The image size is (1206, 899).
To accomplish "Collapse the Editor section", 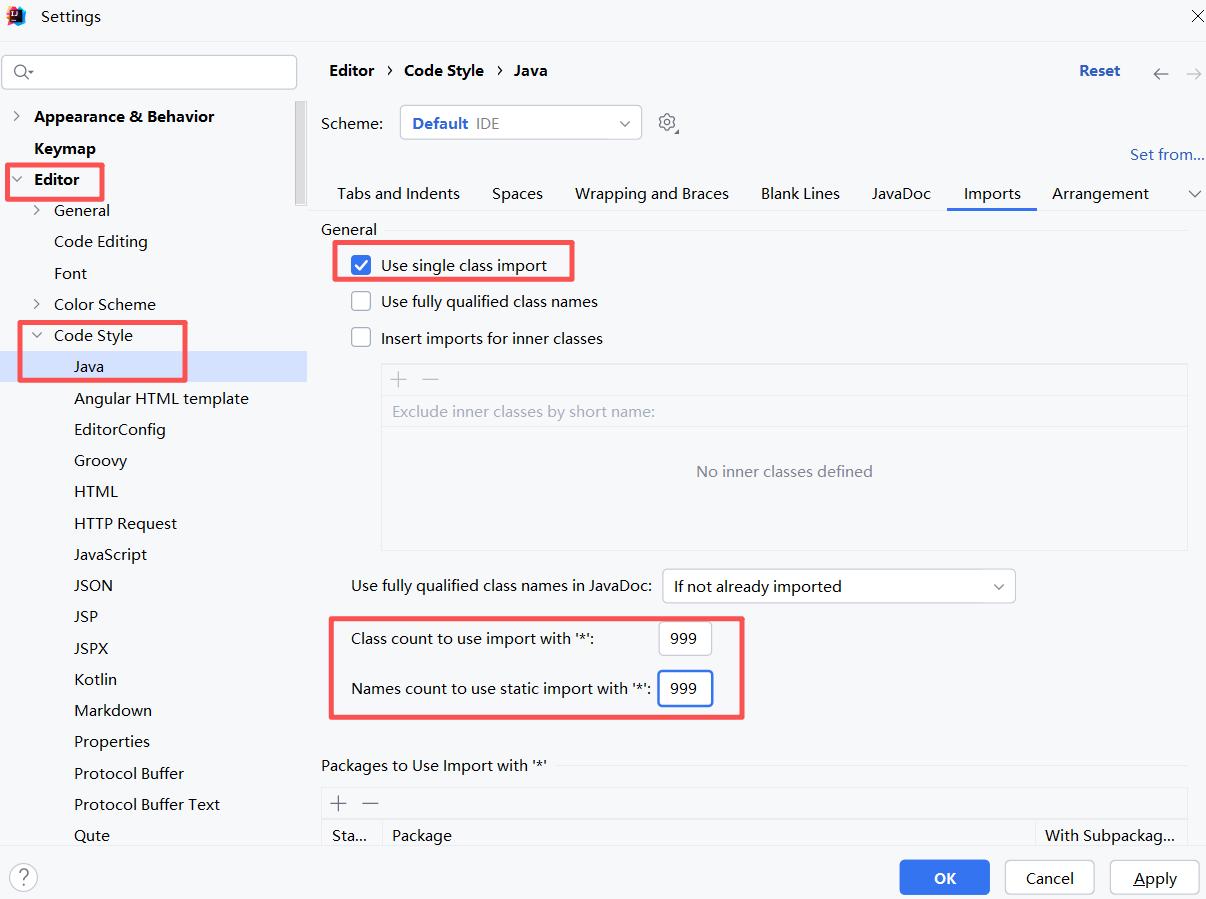I will pos(16,179).
